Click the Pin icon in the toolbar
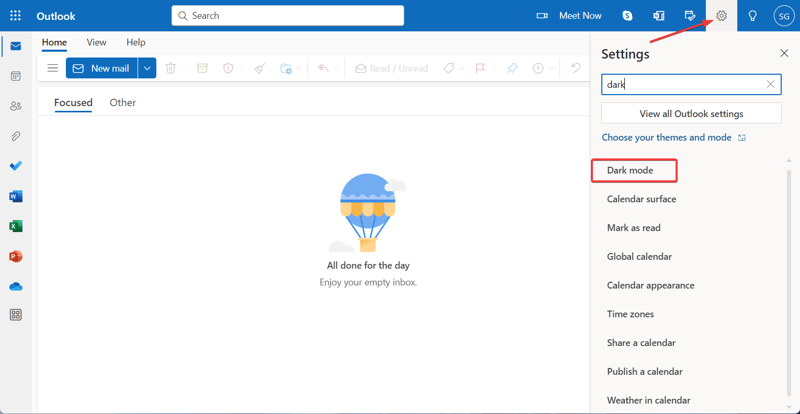The width and height of the screenshot is (800, 414). [512, 68]
